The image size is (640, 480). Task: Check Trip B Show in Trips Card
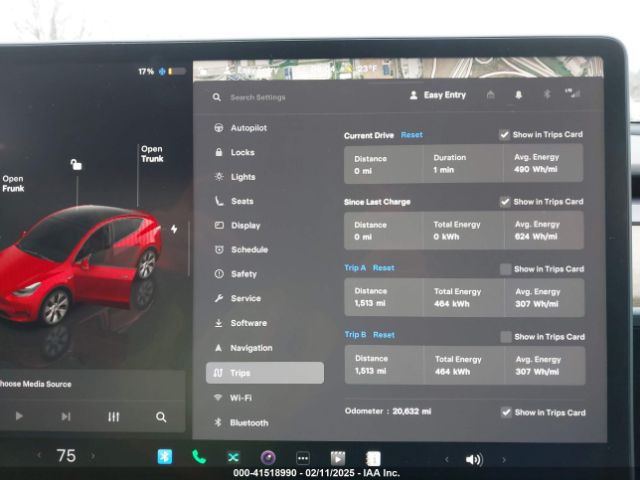pos(506,337)
